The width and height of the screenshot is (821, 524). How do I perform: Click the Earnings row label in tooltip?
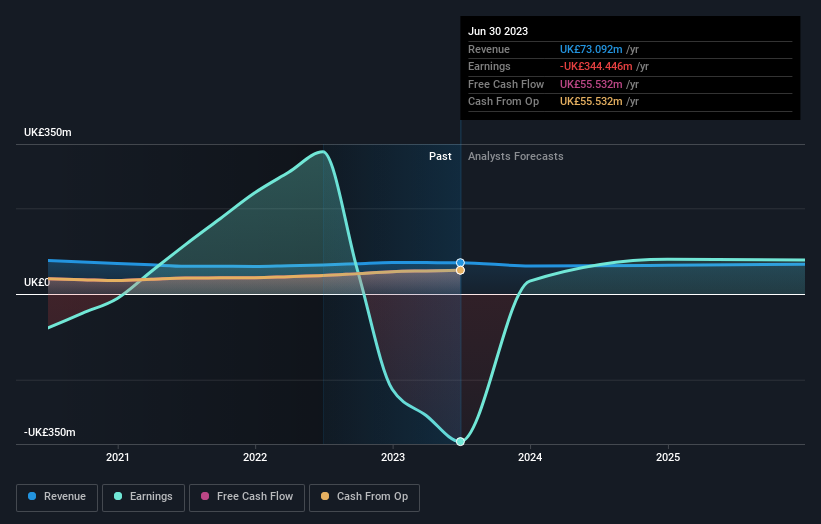point(489,66)
